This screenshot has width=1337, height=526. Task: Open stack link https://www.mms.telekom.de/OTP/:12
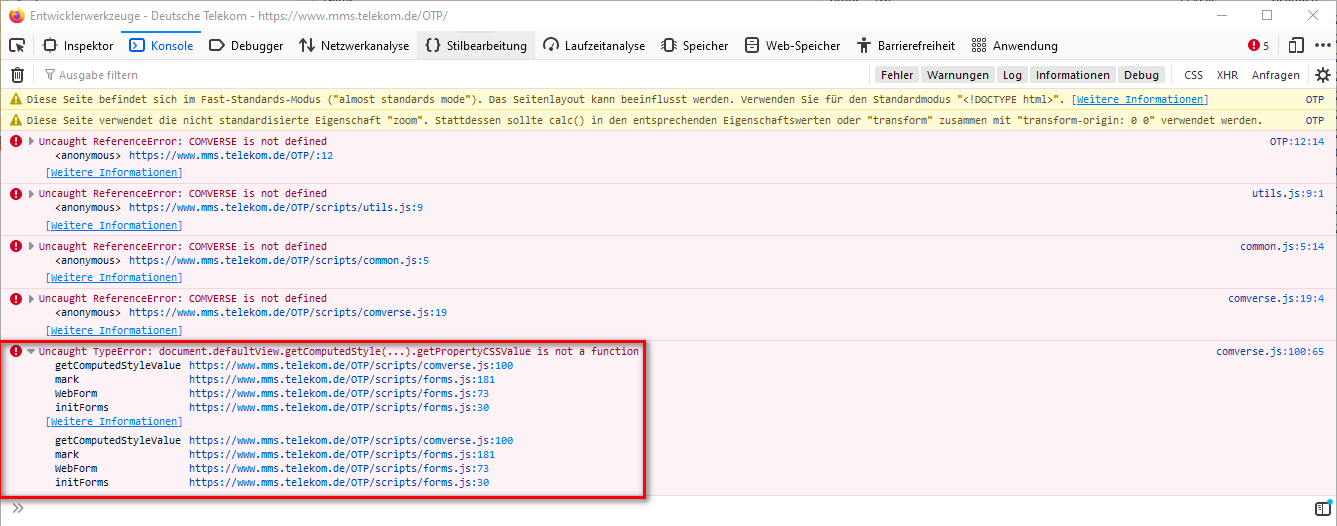click(x=231, y=155)
